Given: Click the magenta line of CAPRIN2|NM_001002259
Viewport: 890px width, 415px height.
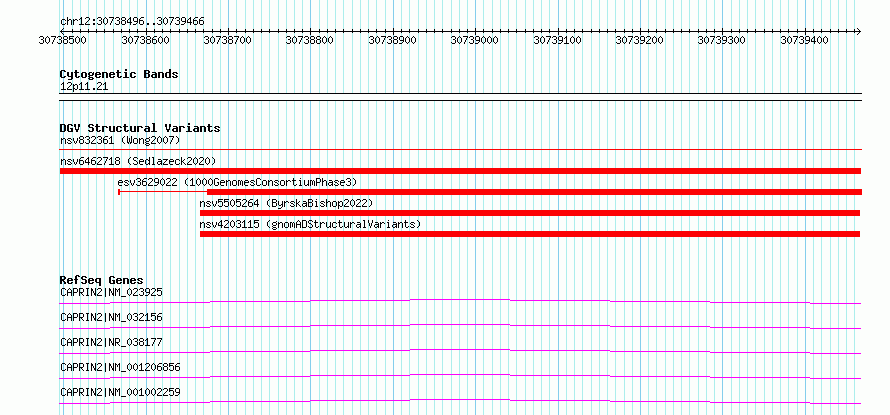Looking at the screenshot, I should click(x=460, y=401).
